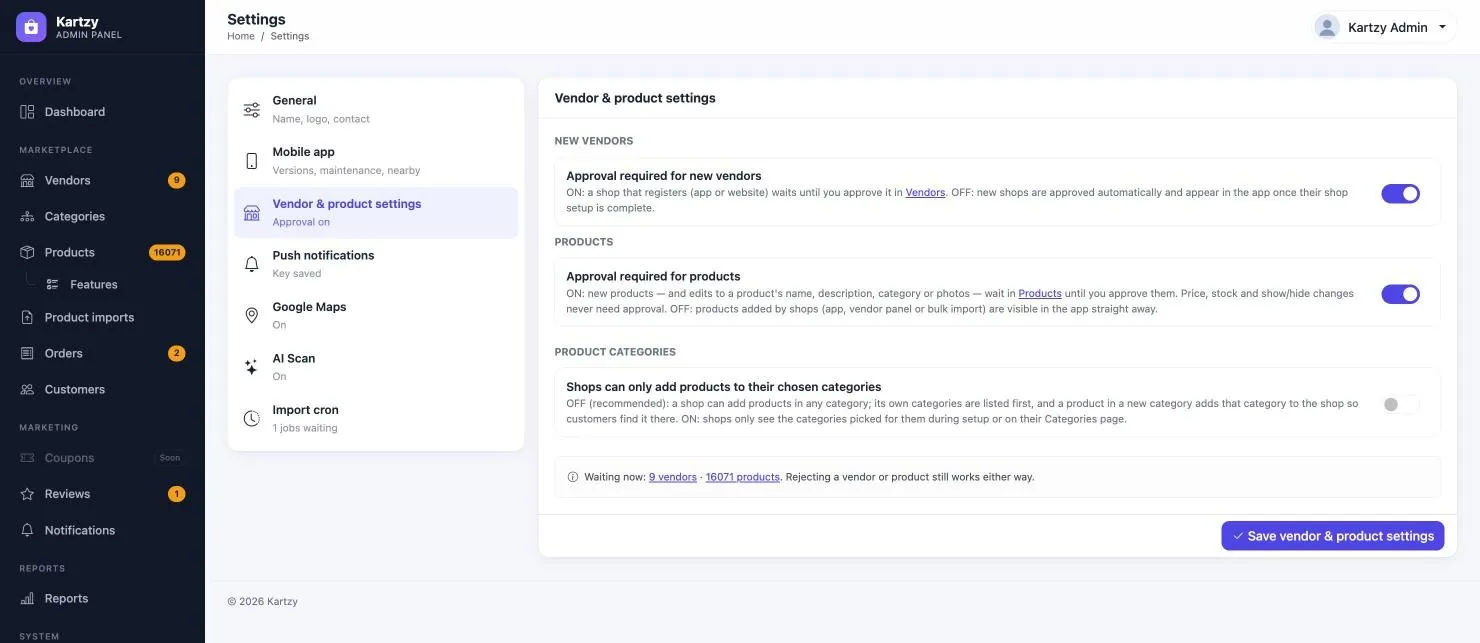Click the AI Scan sparkle icon
The width and height of the screenshot is (1480, 643).
click(252, 367)
